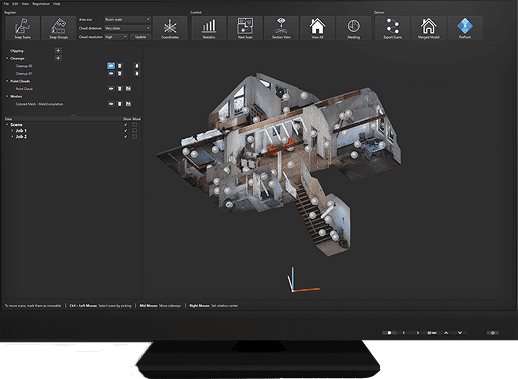
Task: Enable the Move checkbox for Job 1
Action: 135,131
